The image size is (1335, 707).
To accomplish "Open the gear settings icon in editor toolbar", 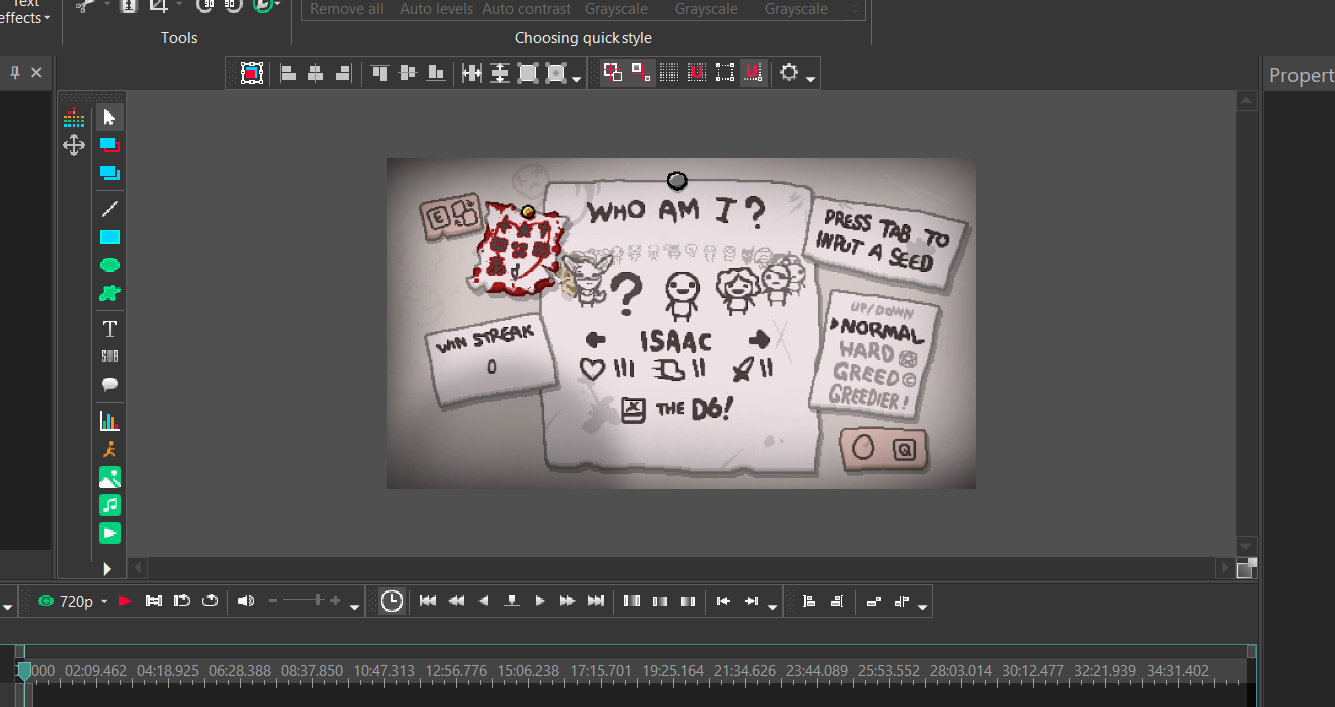I will point(789,73).
